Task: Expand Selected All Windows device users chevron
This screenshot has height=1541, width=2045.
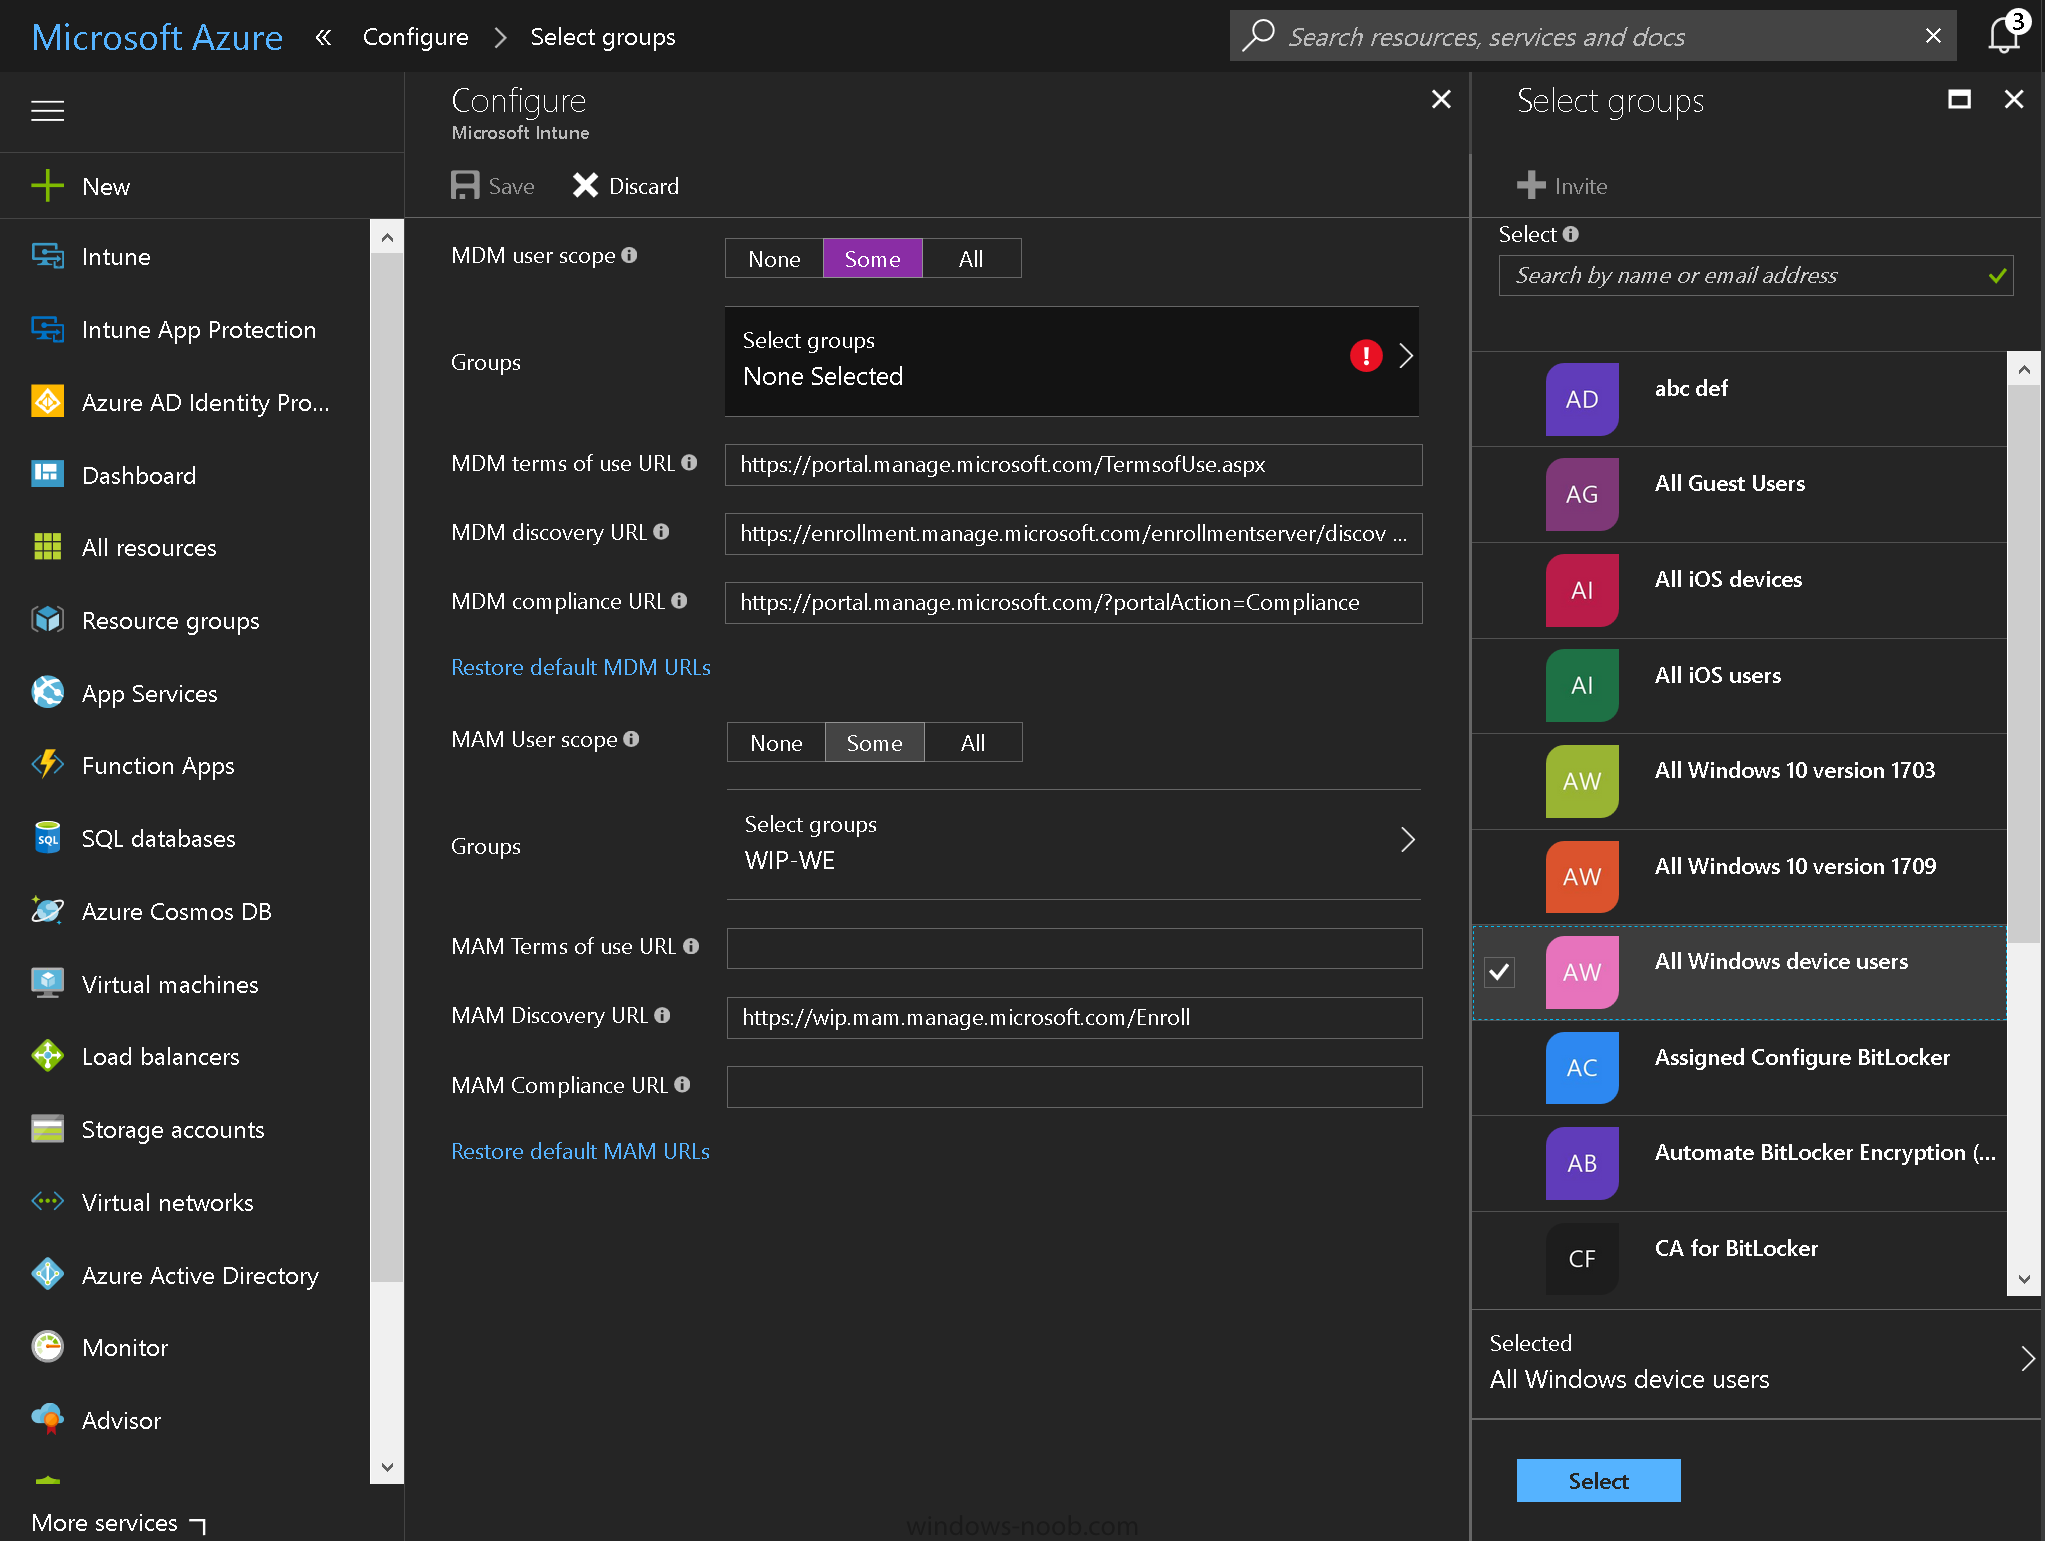Action: [2027, 1359]
